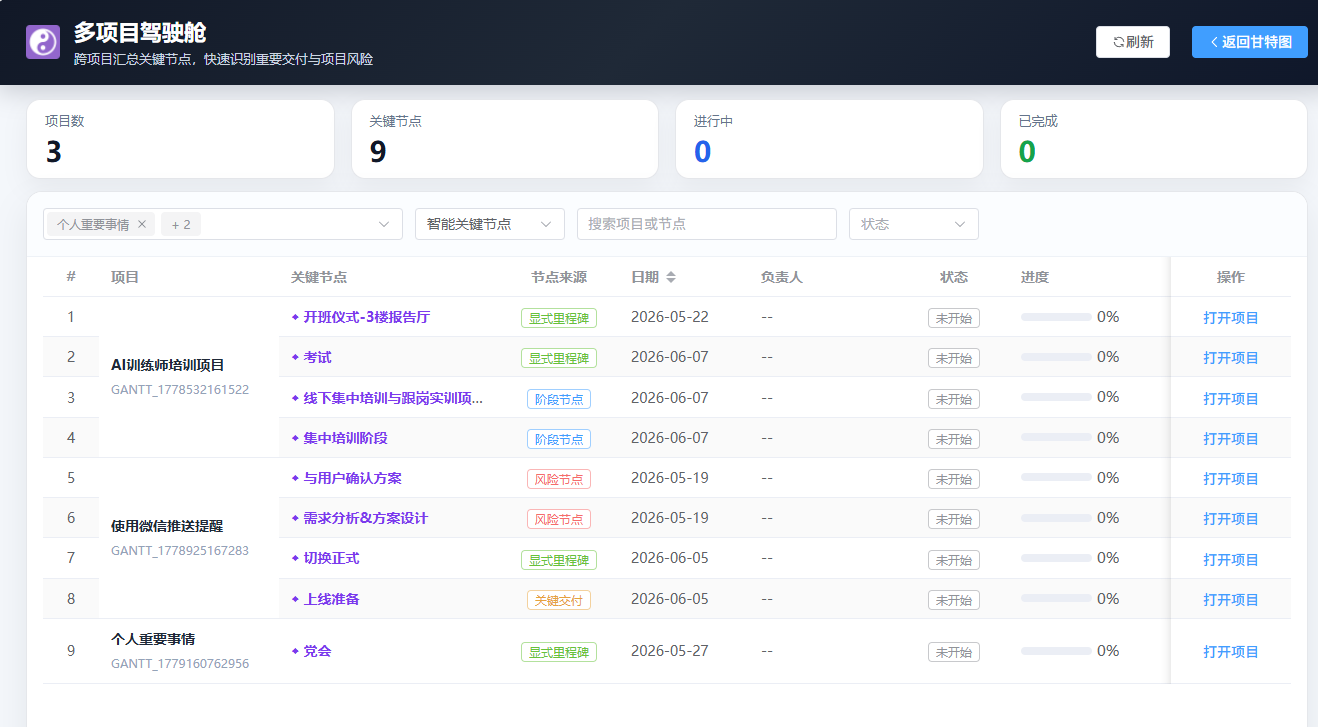Click the 进行中 summary card
Viewport: 1318px width, 727px height.
(829, 139)
